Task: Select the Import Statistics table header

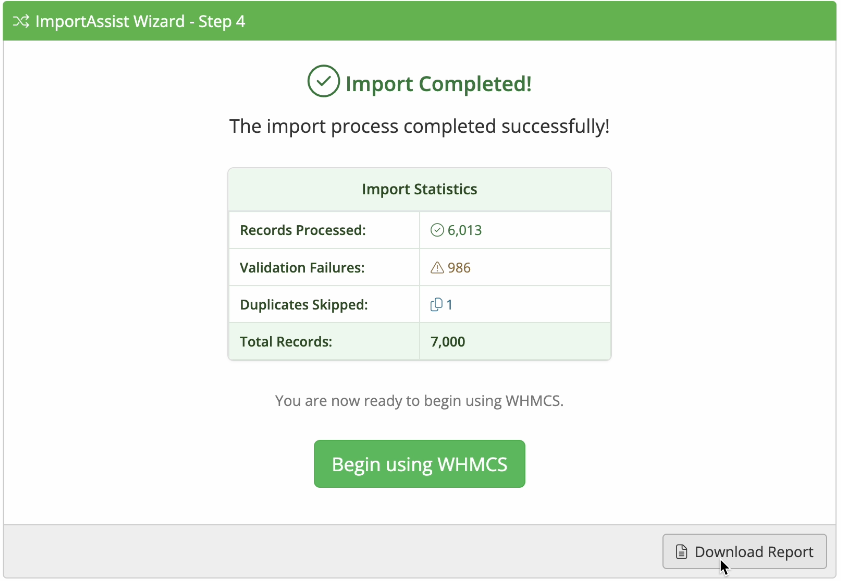Action: pyautogui.click(x=419, y=189)
